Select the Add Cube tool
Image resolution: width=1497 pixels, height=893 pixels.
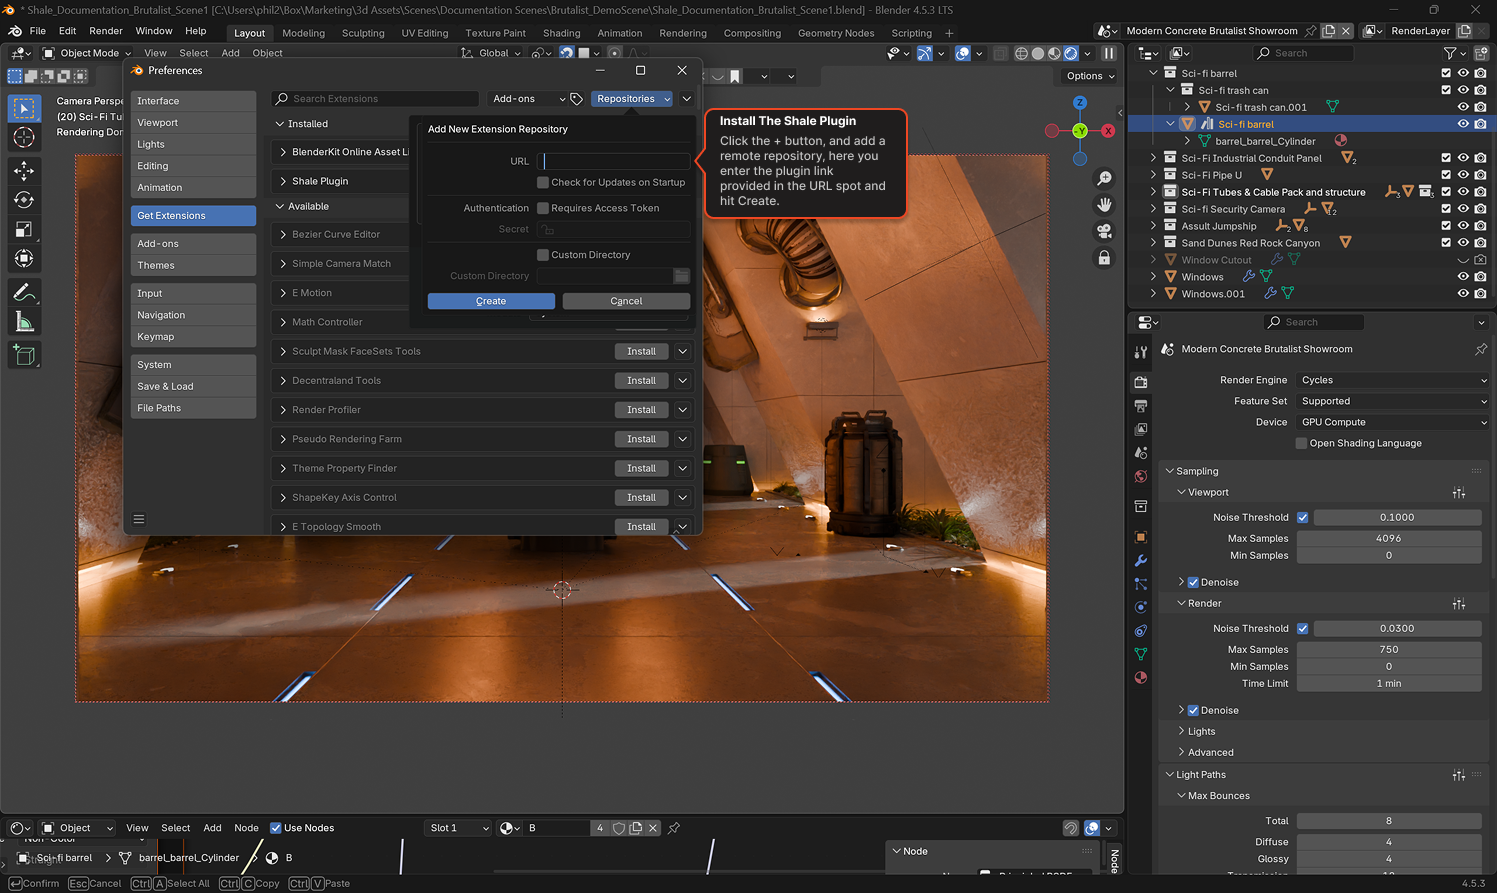click(24, 355)
